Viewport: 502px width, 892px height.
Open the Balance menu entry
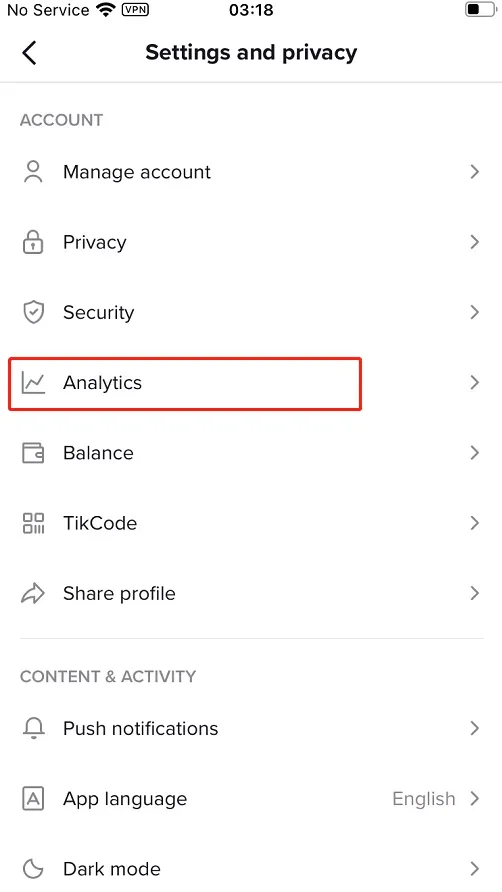[251, 453]
